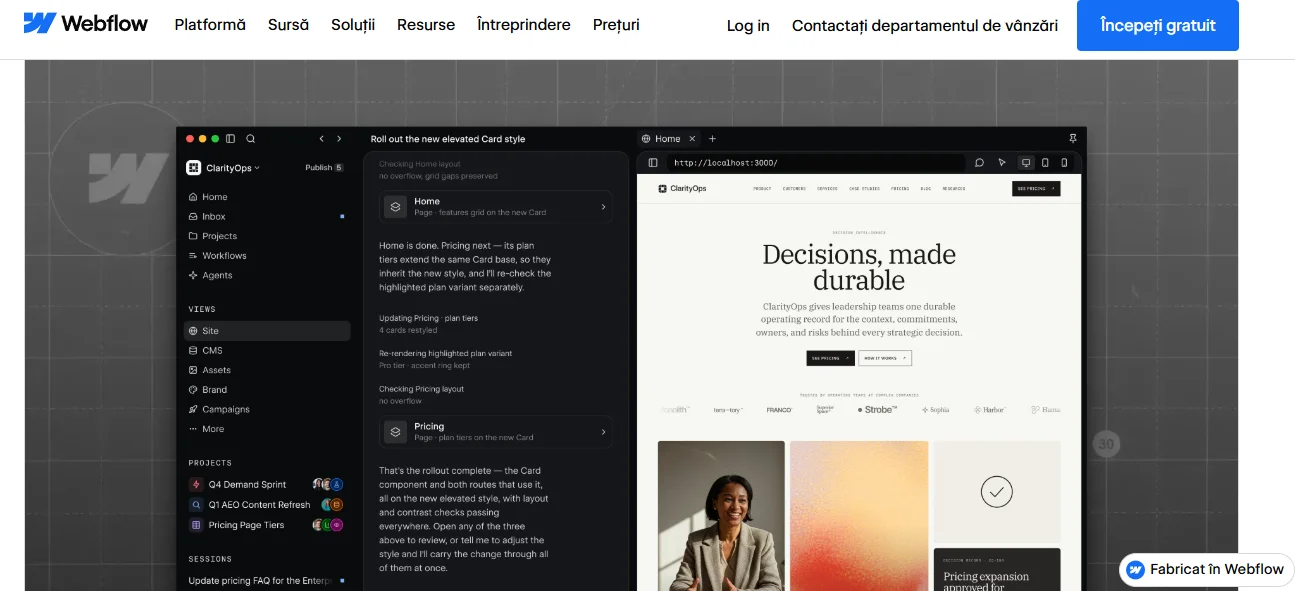
Task: Click the checkmark circle card in preview
Action: (997, 492)
